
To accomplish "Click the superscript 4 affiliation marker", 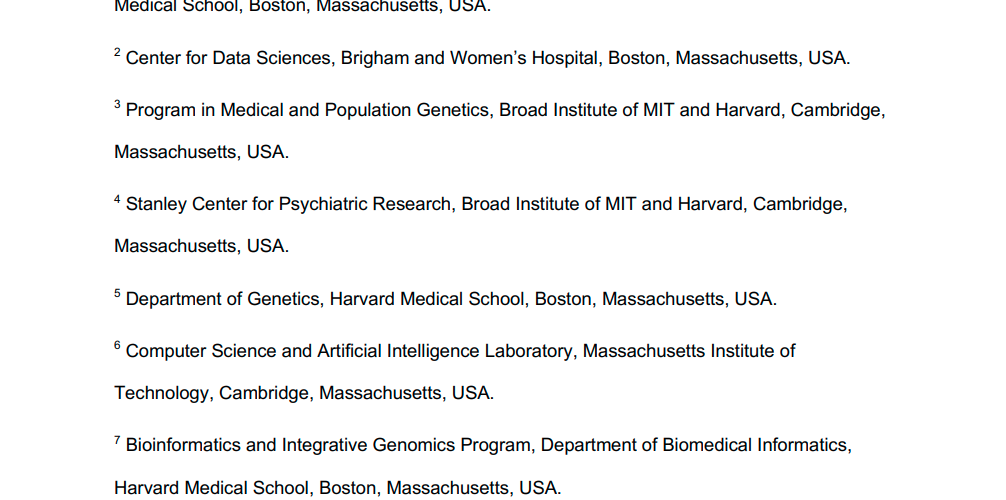I will tap(117, 199).
